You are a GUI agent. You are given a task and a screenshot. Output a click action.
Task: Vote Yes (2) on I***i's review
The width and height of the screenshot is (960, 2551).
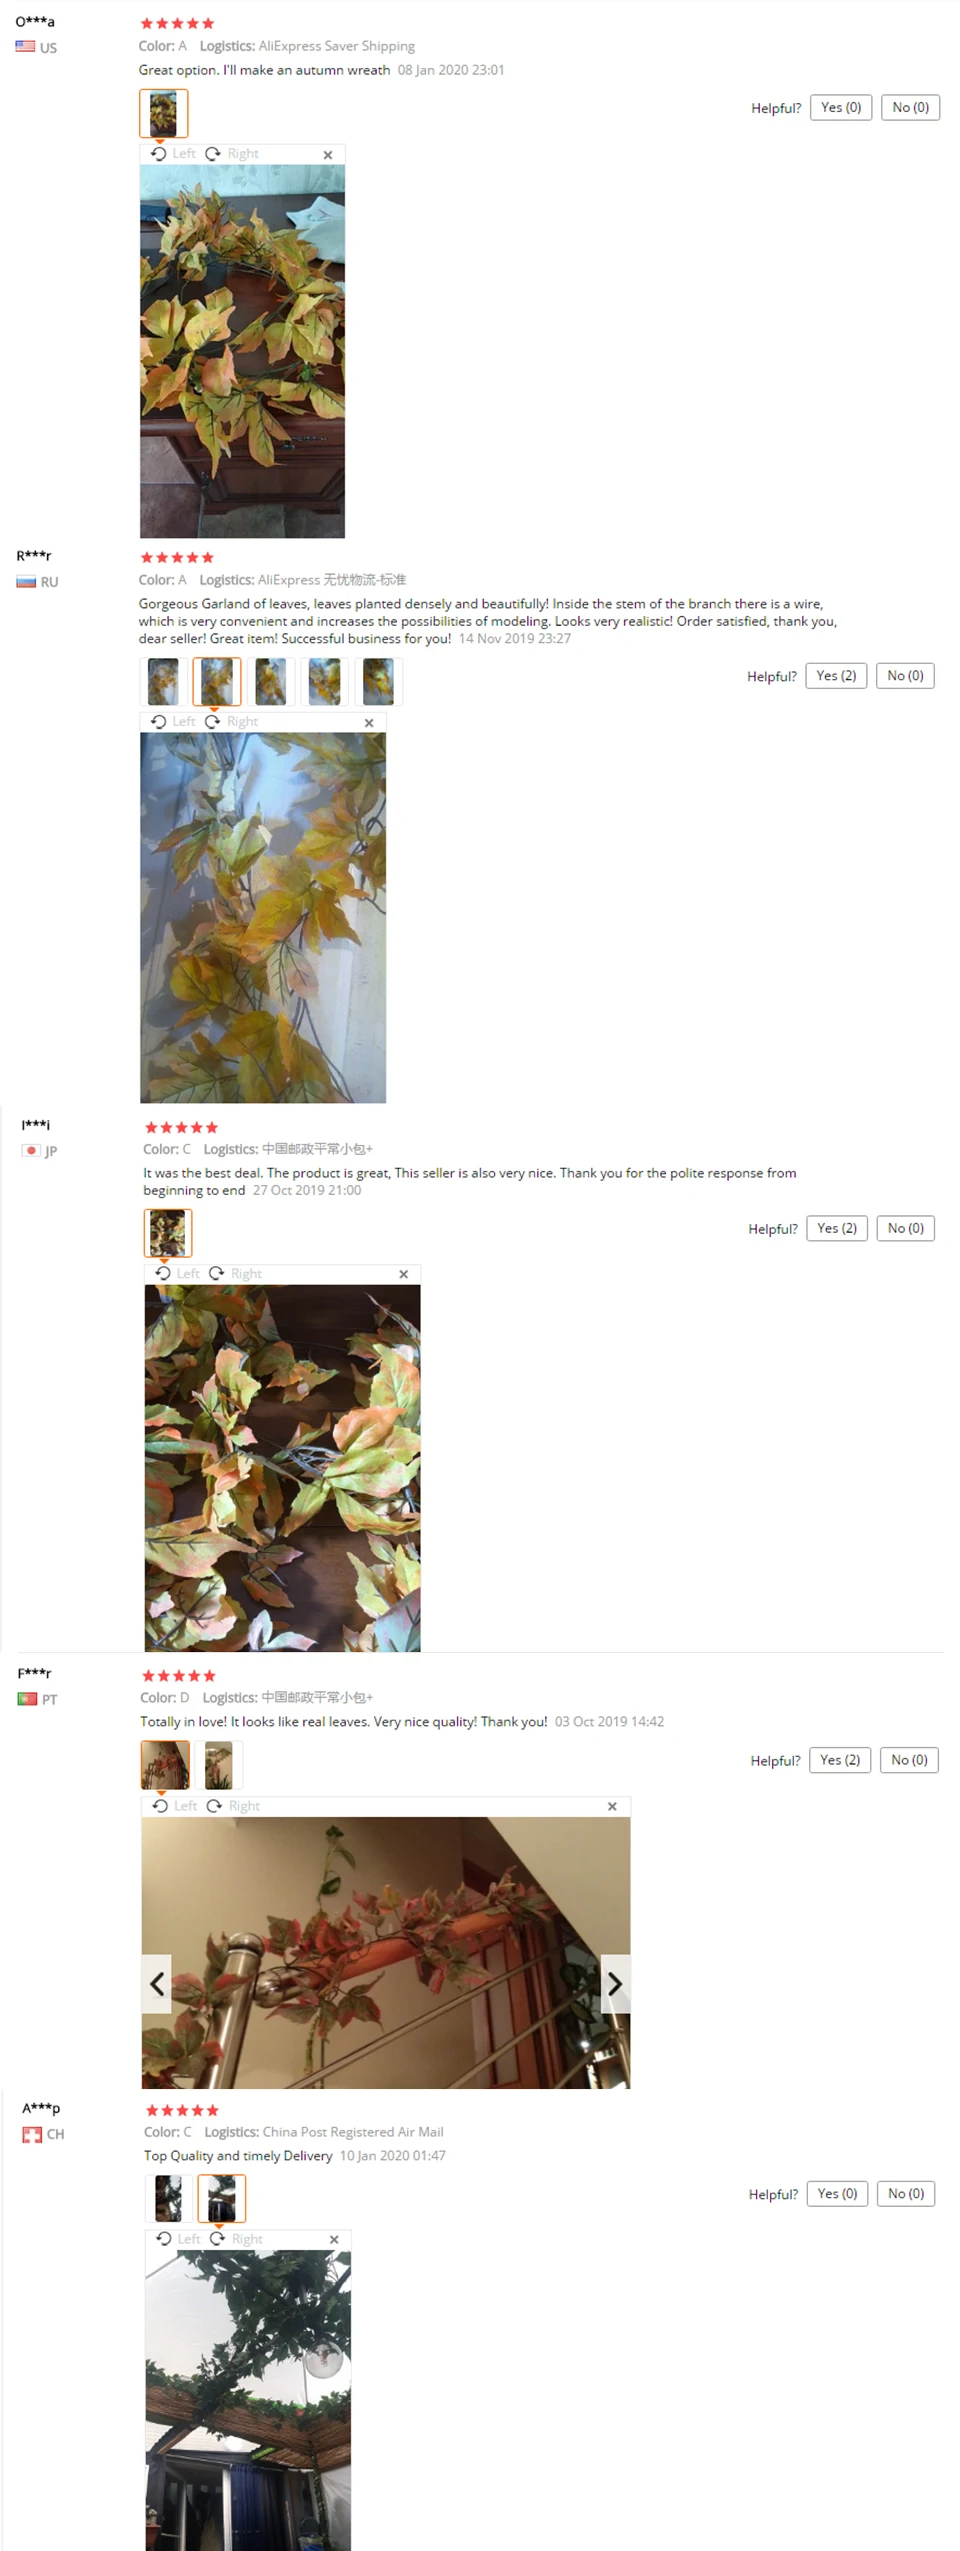click(x=837, y=1229)
